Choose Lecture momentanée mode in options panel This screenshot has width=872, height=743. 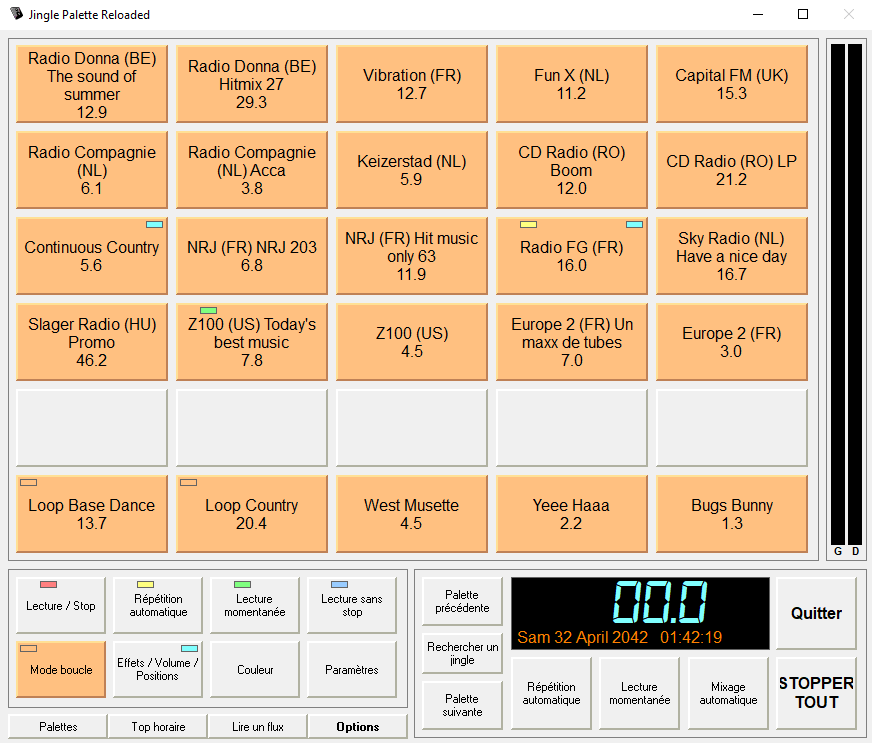coord(255,605)
